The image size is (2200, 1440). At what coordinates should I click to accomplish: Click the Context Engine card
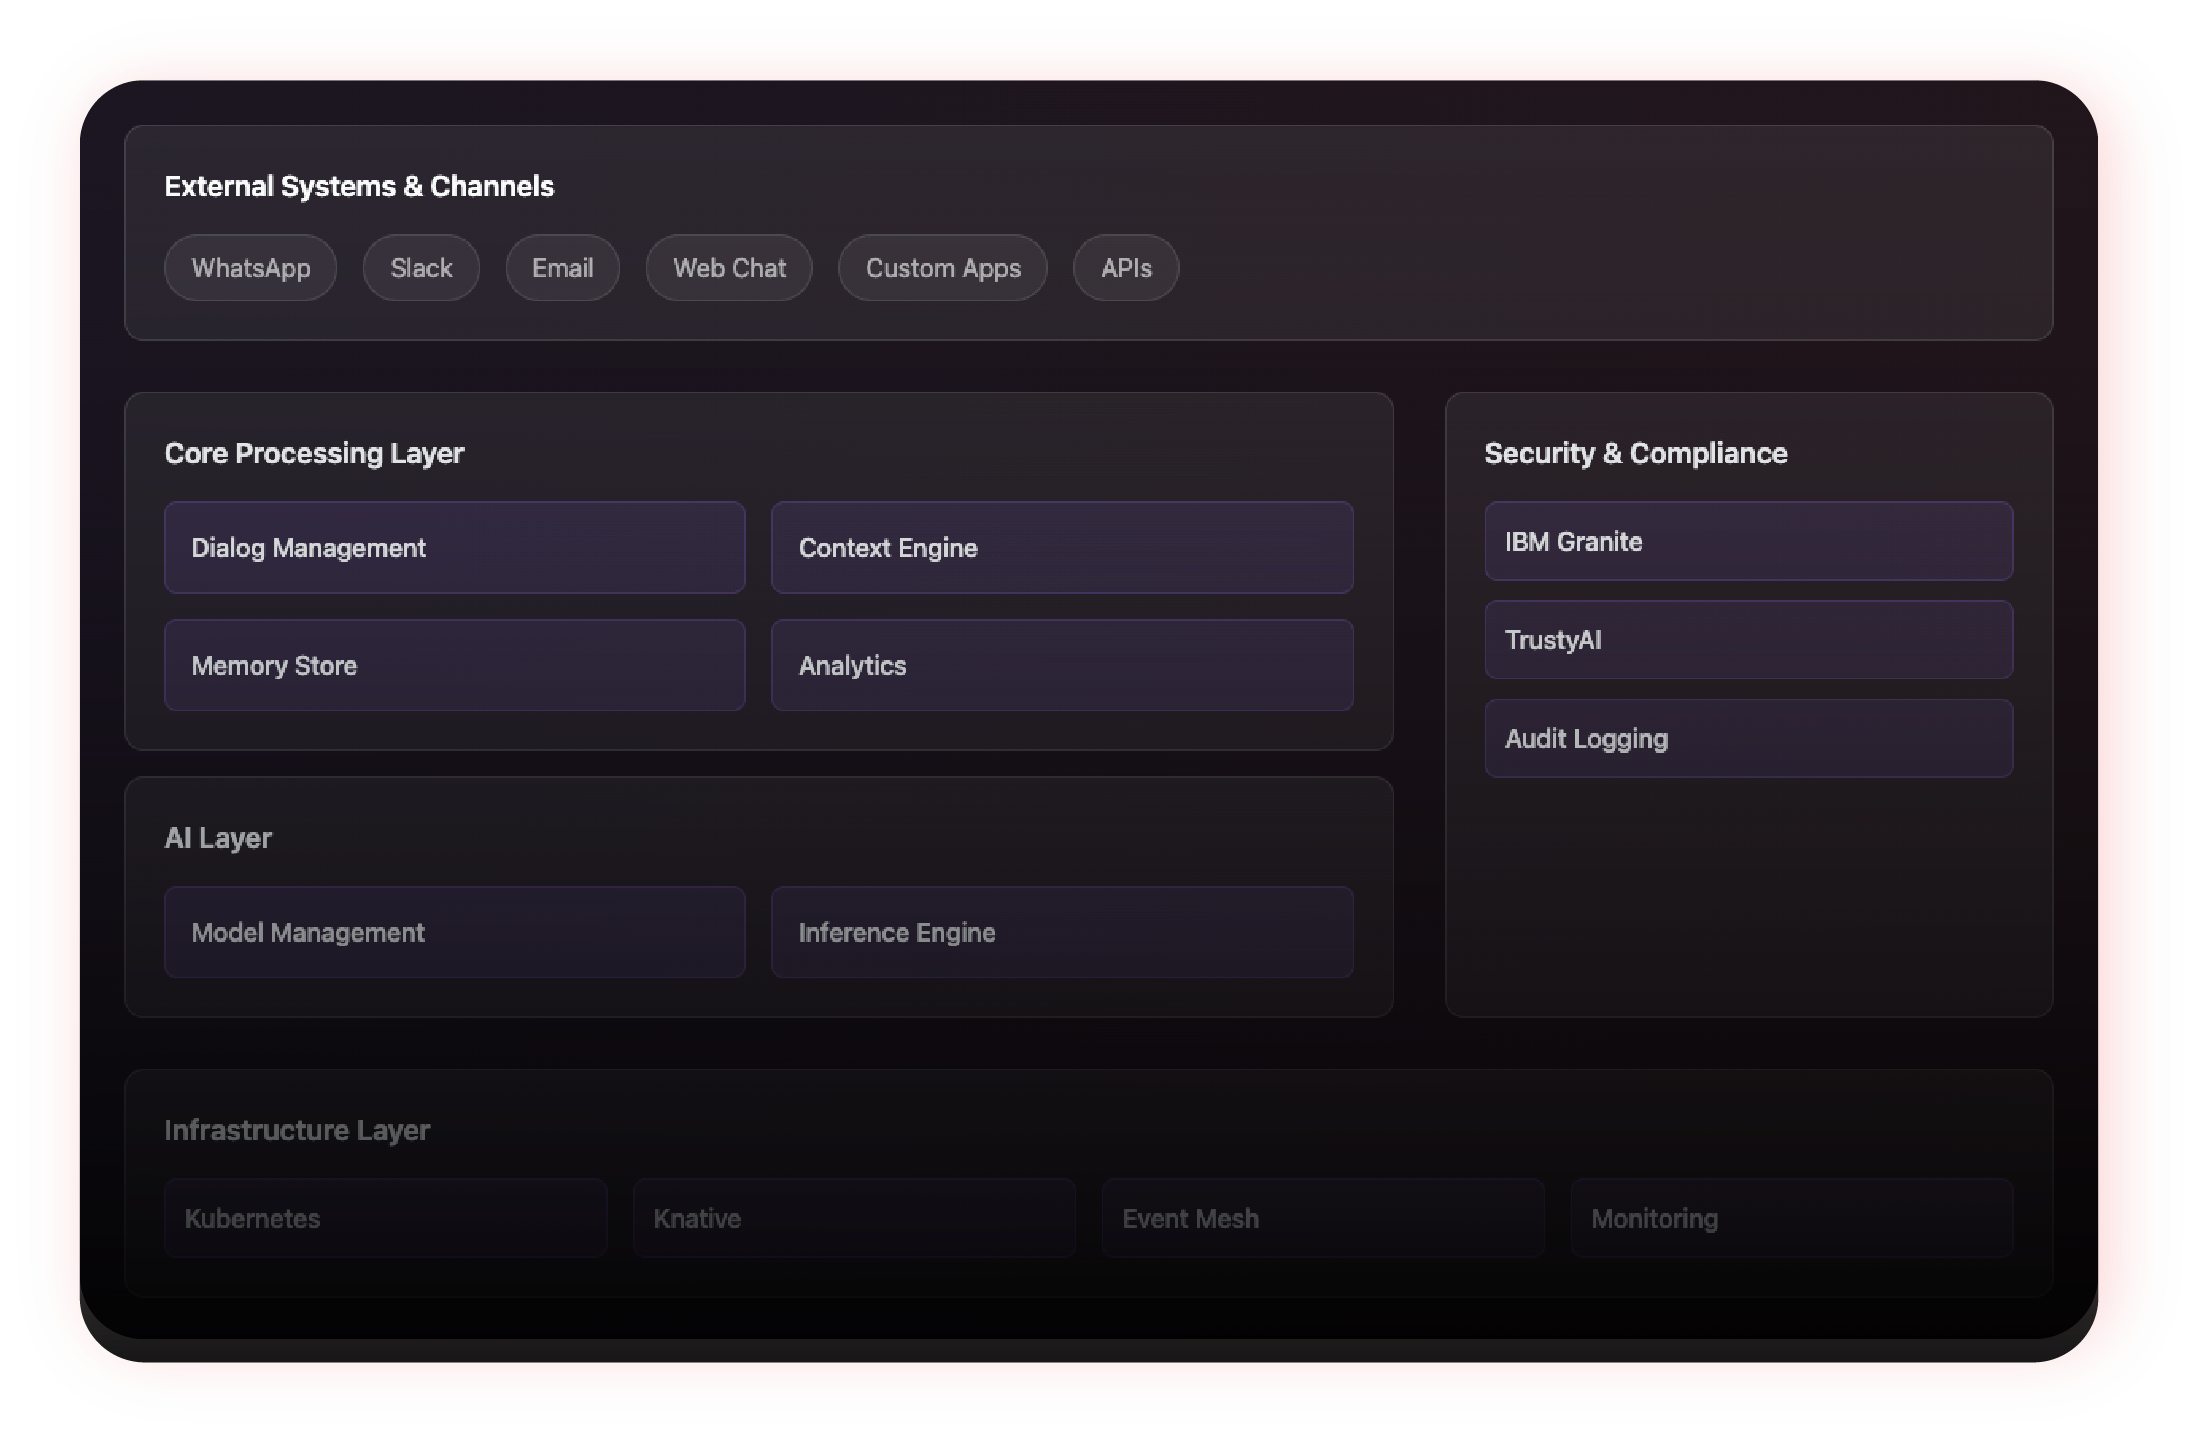[x=1061, y=548]
